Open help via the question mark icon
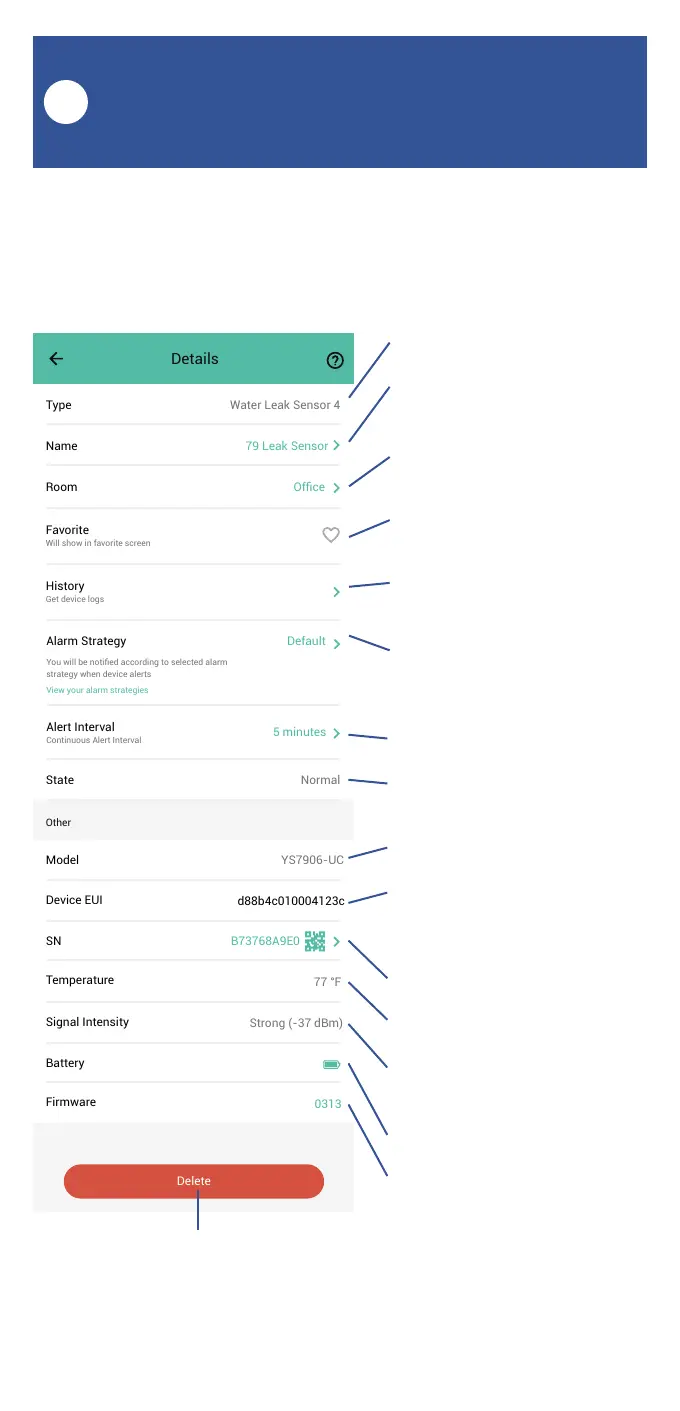 tap(335, 361)
